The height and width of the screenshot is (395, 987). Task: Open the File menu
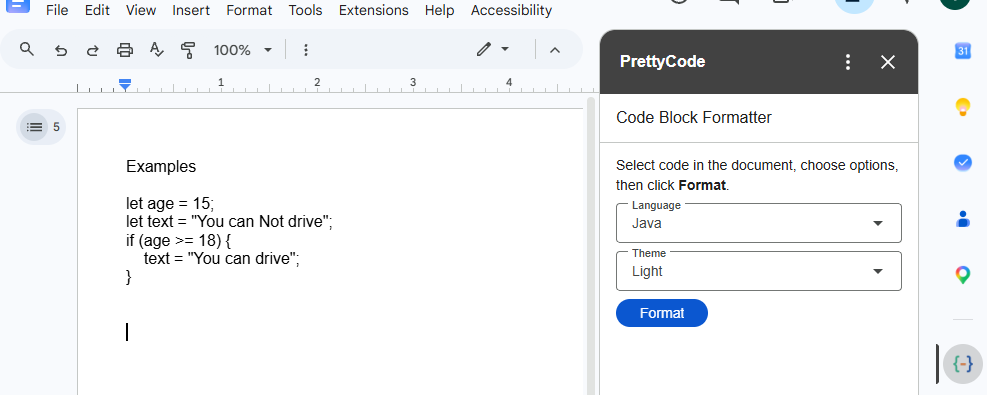(x=57, y=10)
